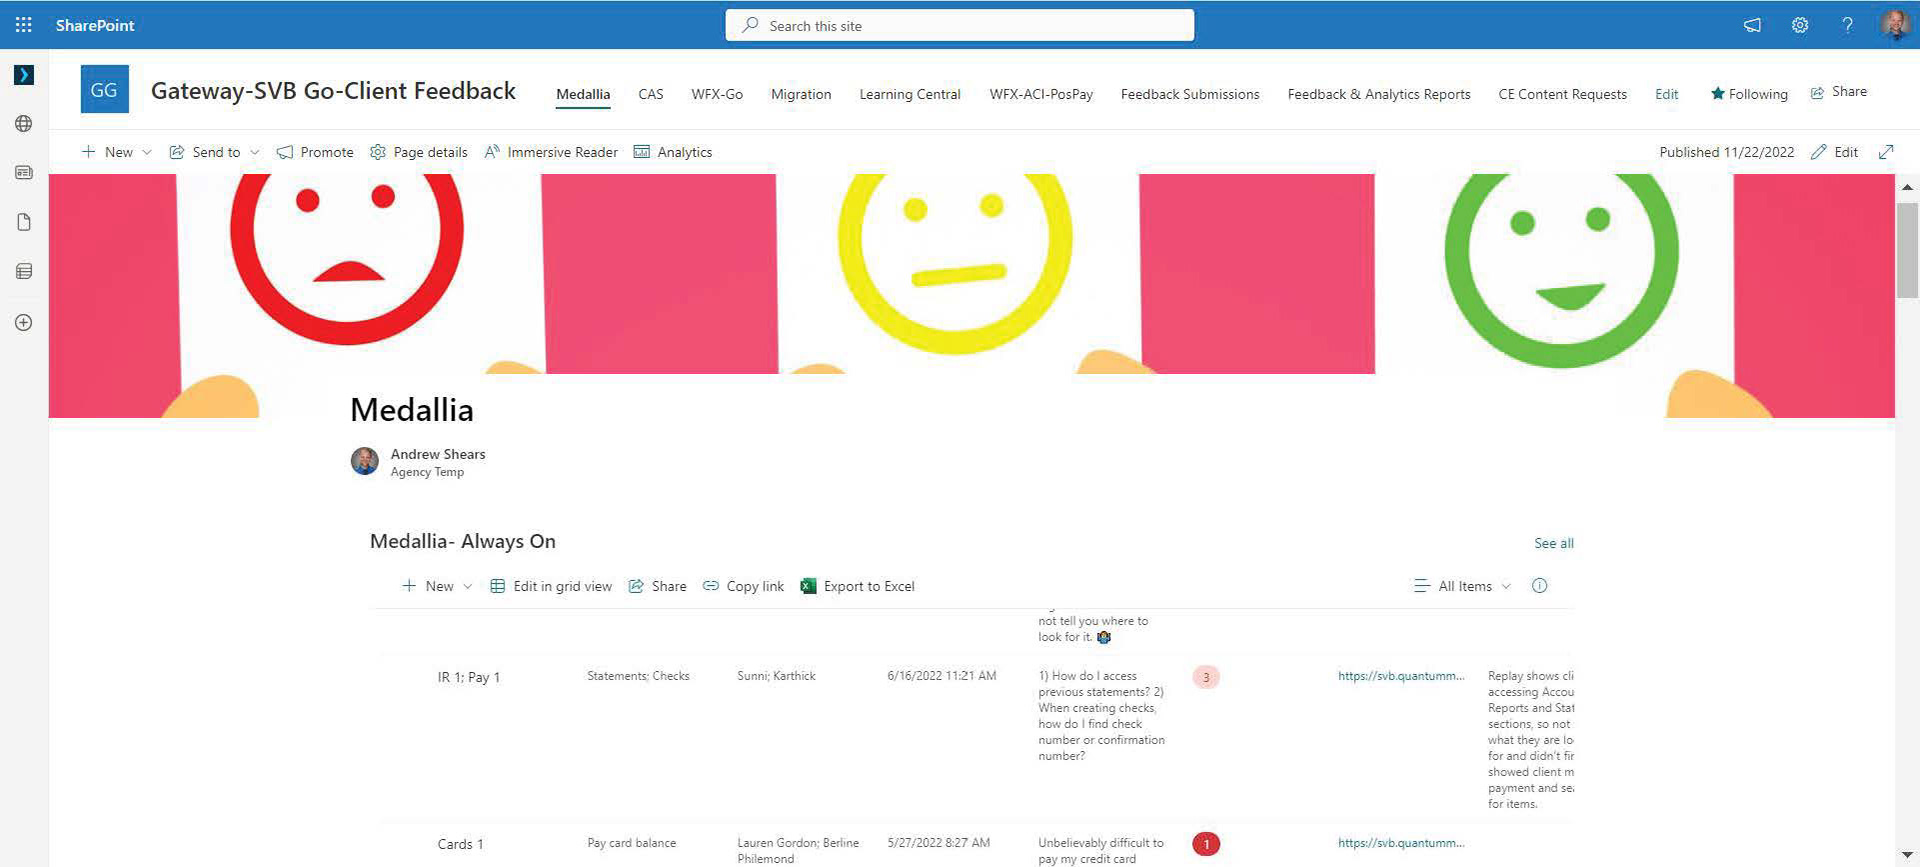Open svb.quantumm link in IR 1: Pay 1 row
The height and width of the screenshot is (867, 1920).
1401,676
